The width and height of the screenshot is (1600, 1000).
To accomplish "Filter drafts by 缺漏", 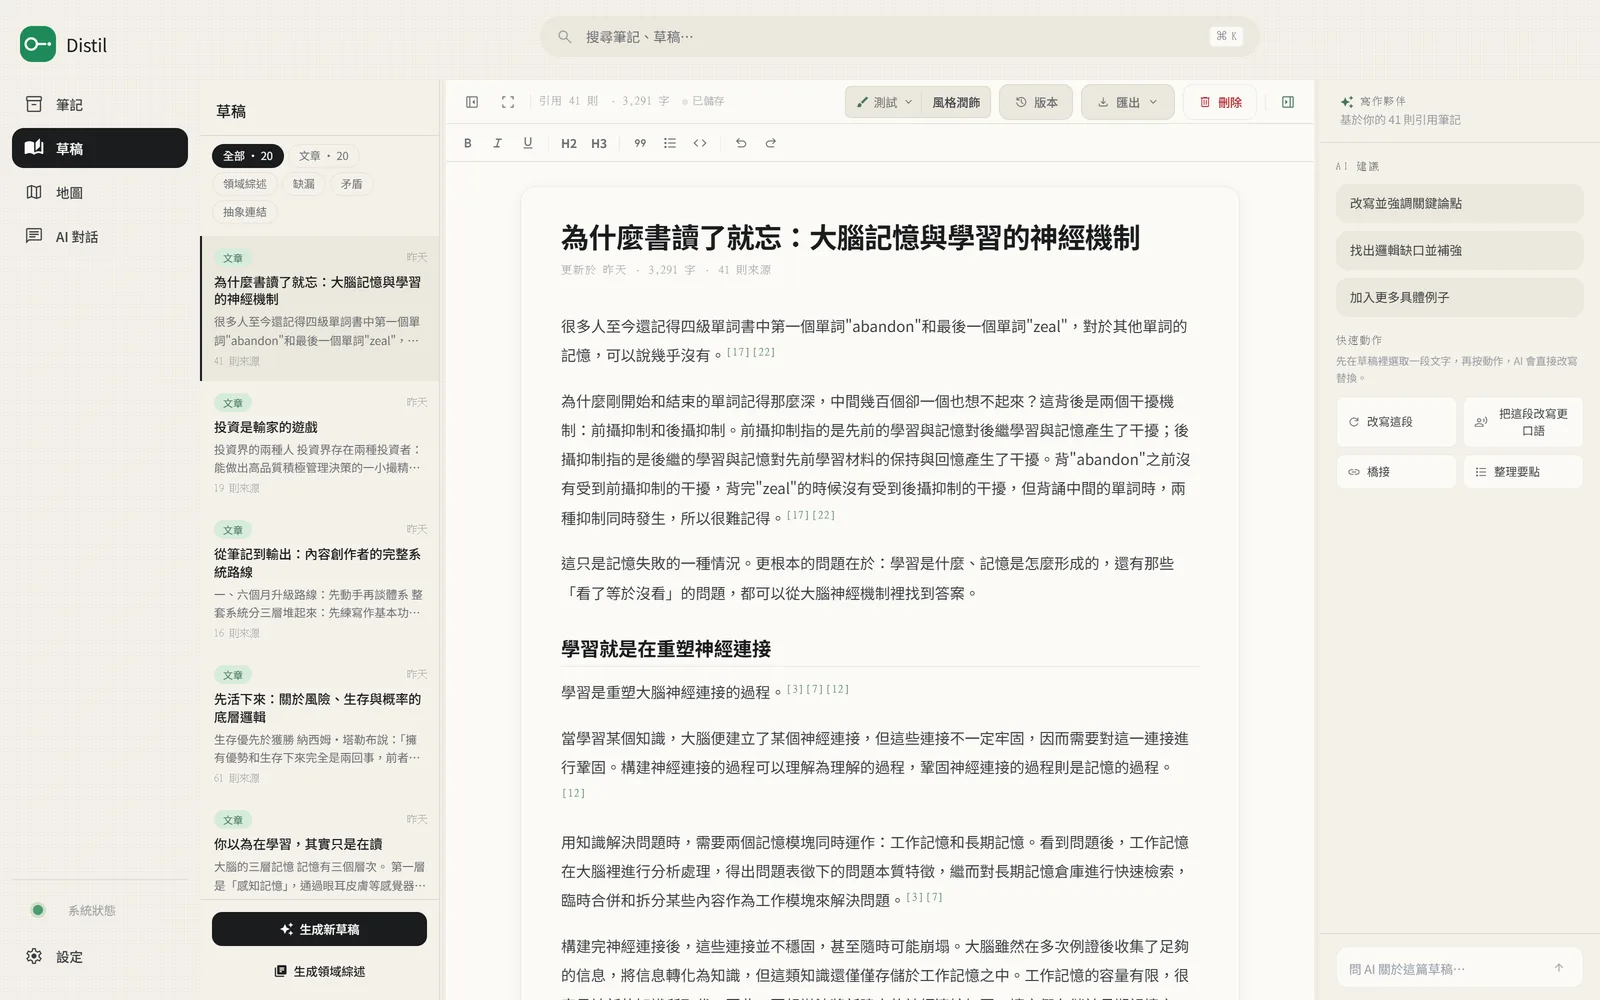I will pyautogui.click(x=304, y=184).
